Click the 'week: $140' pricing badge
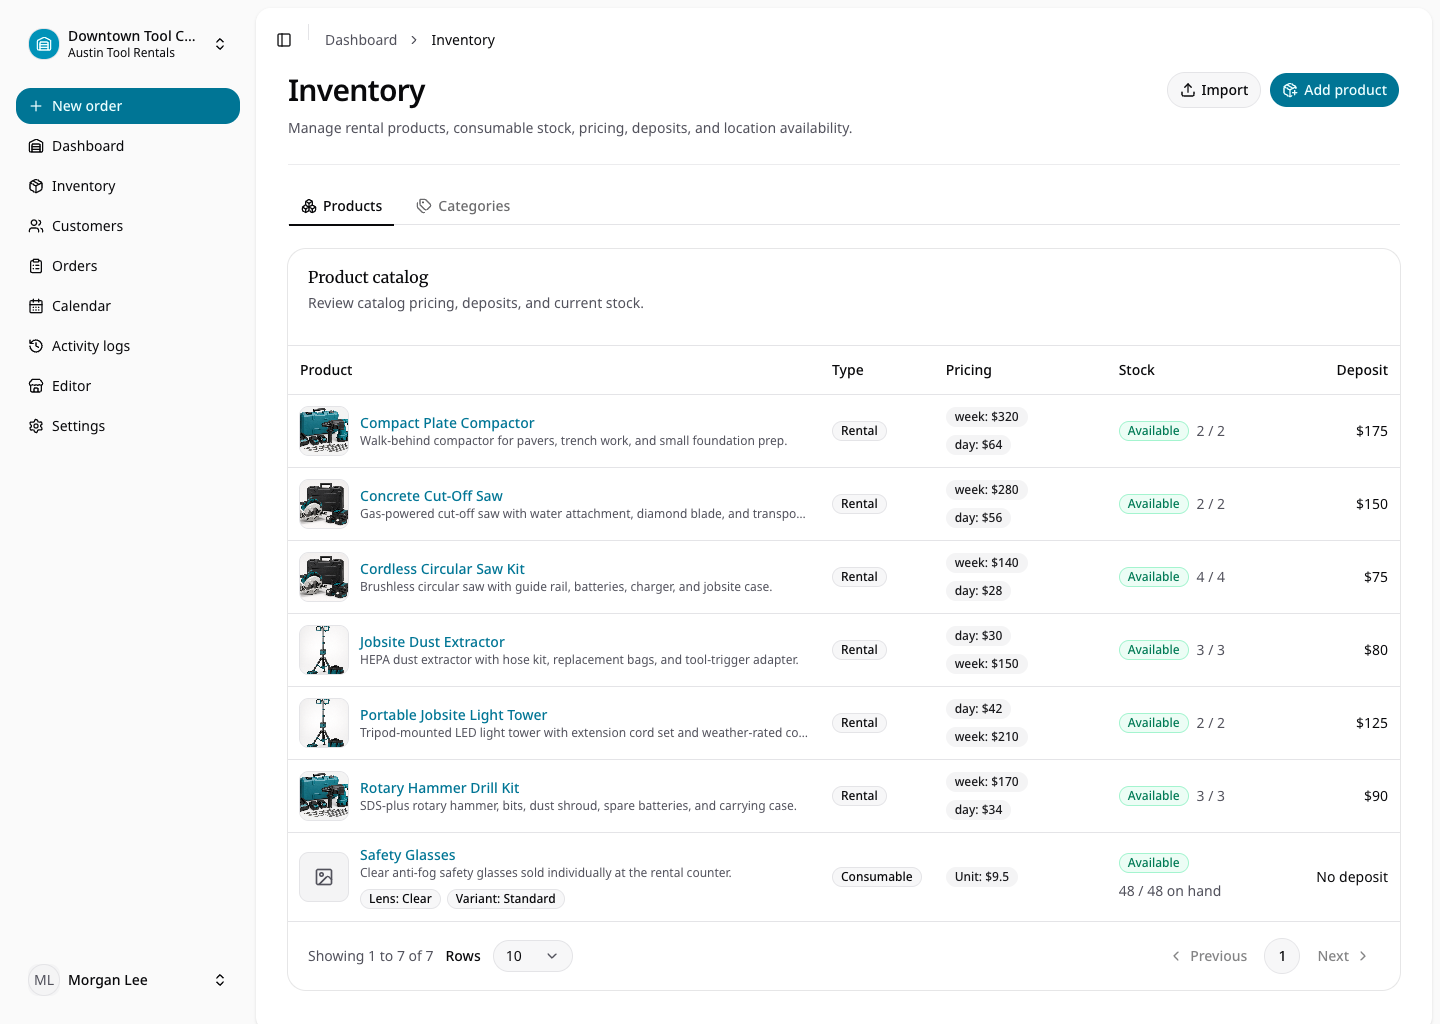1440x1024 pixels. (x=986, y=563)
